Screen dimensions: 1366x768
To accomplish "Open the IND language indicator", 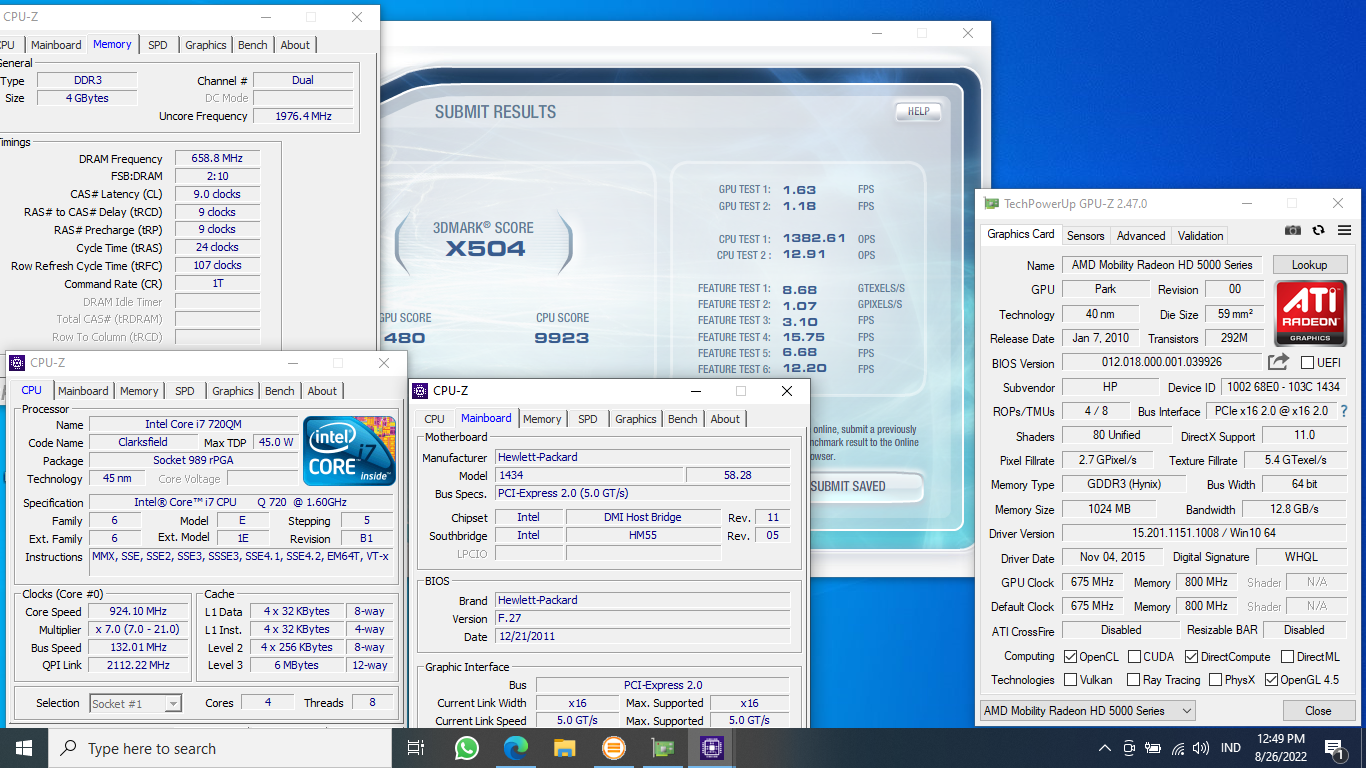I will pyautogui.click(x=1231, y=748).
